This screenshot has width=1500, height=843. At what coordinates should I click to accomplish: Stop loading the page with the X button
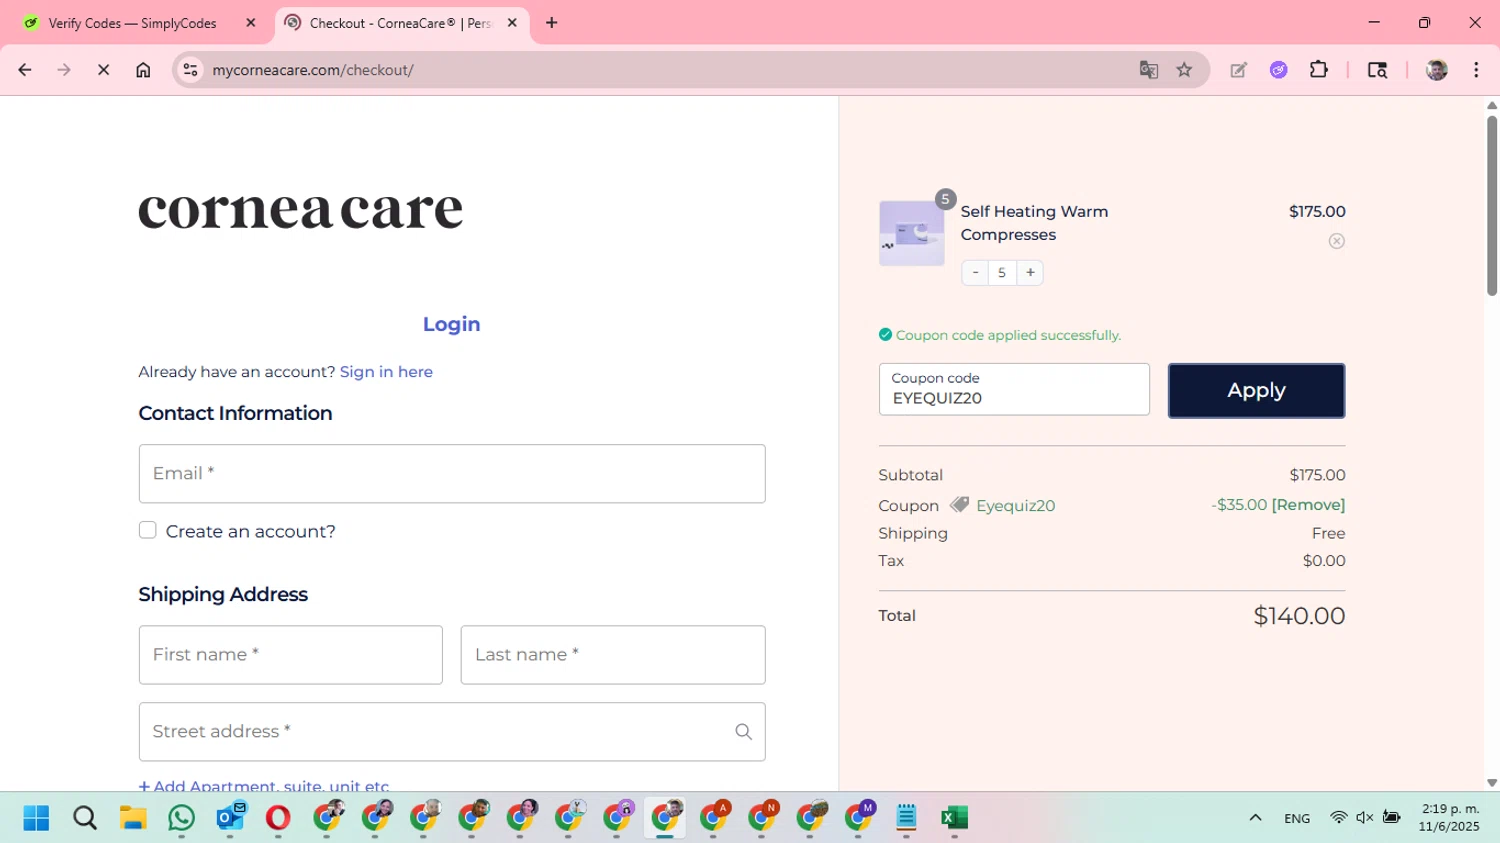103,70
